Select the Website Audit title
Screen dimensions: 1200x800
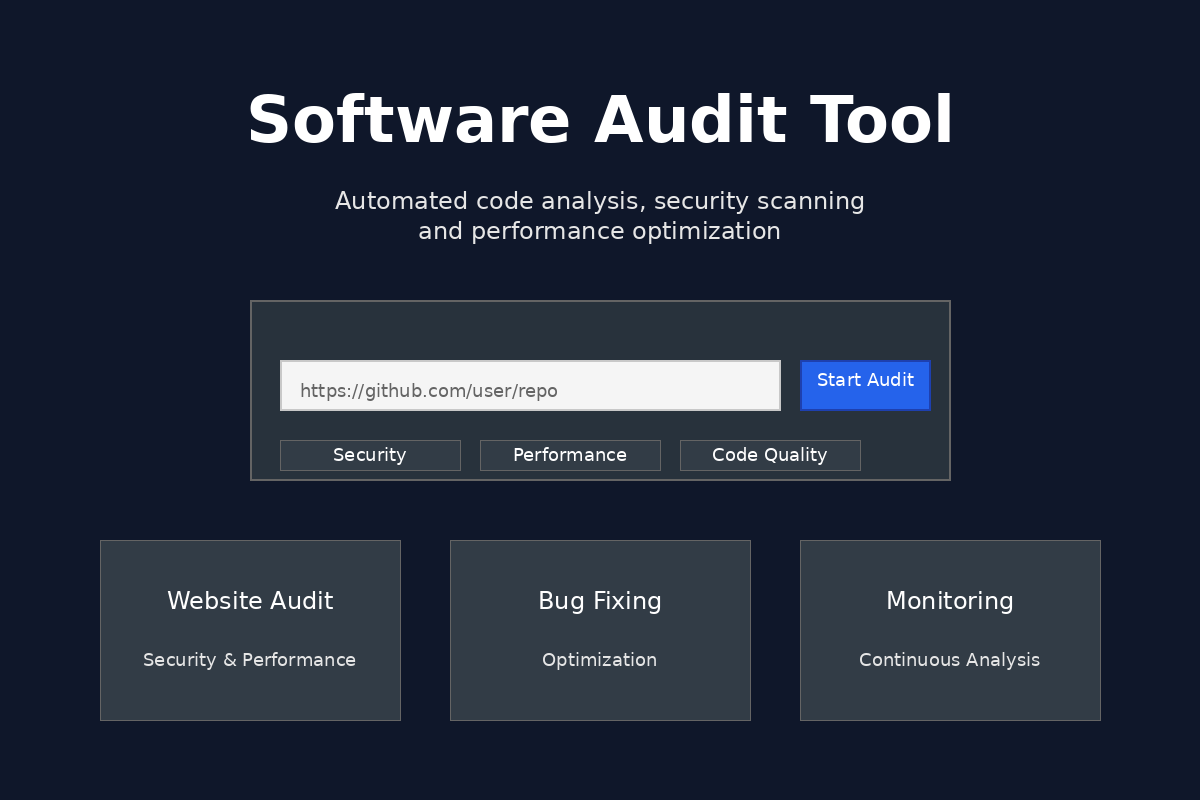250,601
